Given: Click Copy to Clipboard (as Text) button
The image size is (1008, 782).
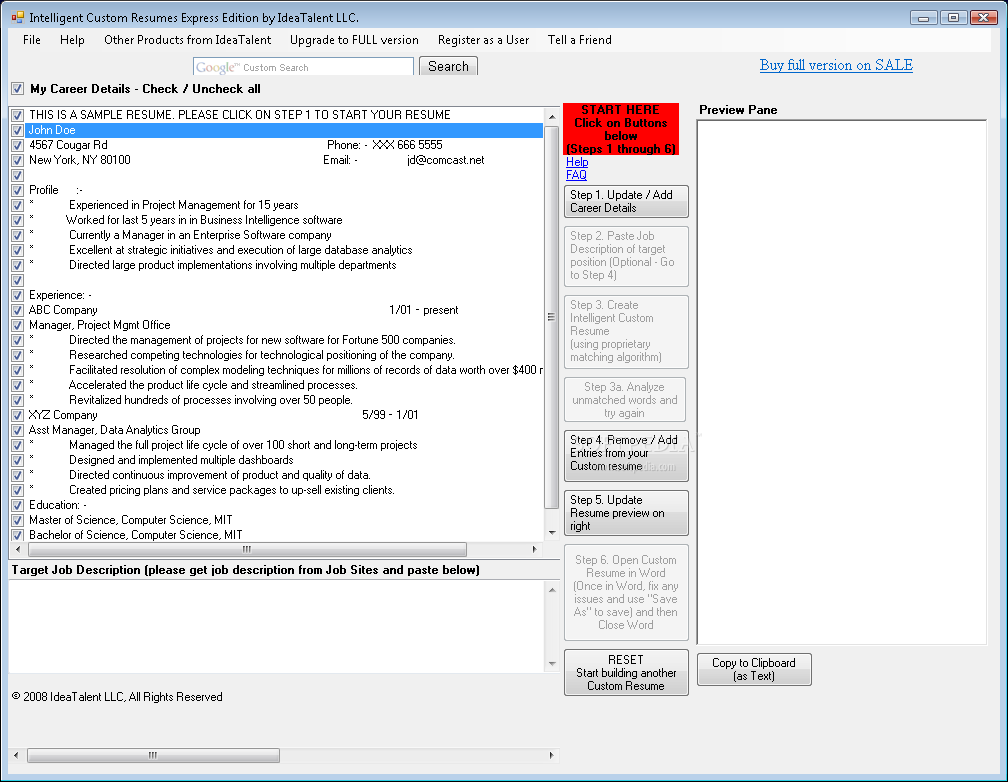Looking at the screenshot, I should [x=754, y=669].
